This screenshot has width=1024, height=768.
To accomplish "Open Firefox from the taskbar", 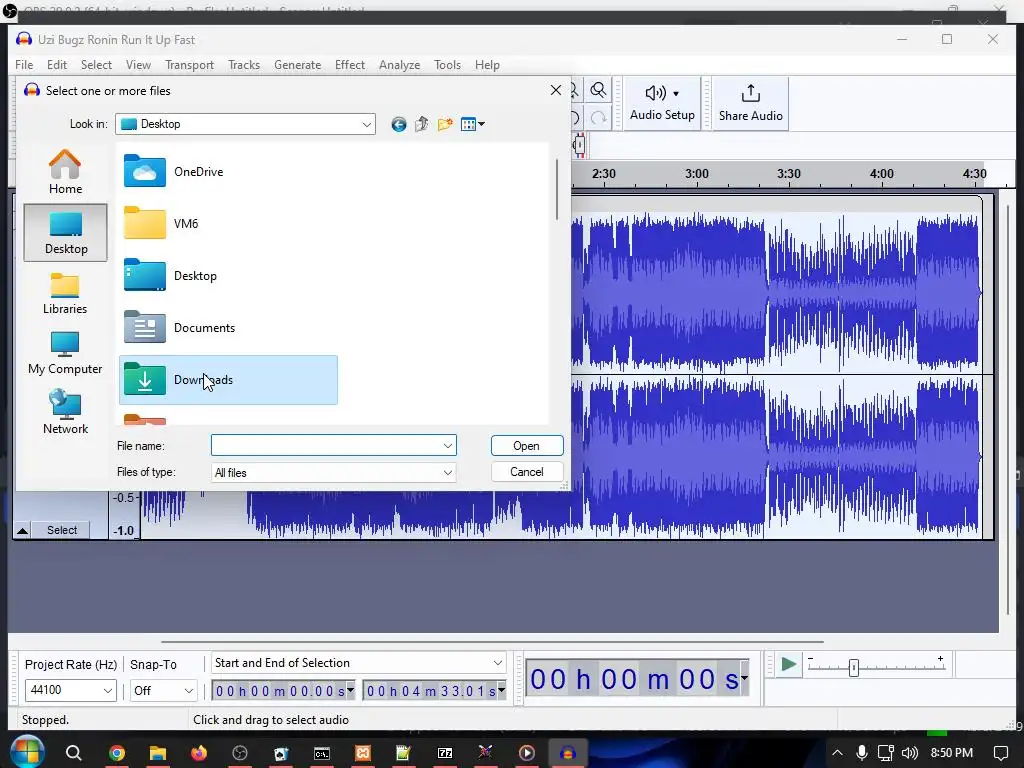I will coord(199,753).
